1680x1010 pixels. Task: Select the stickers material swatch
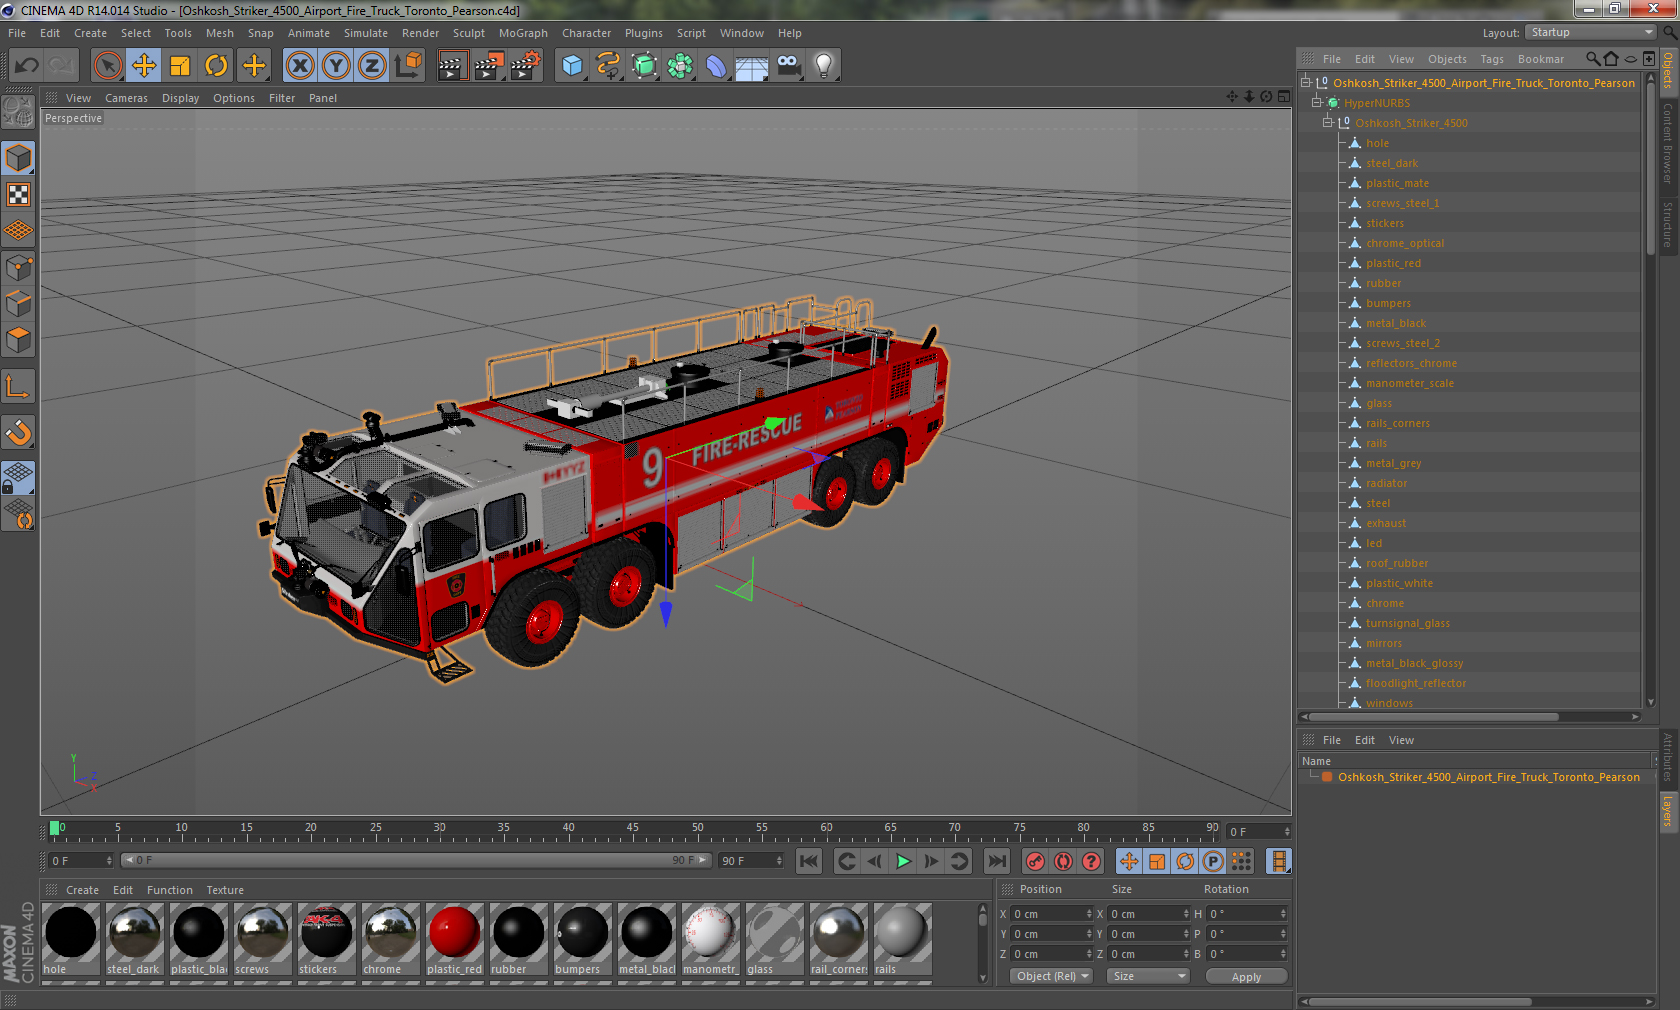pos(326,940)
